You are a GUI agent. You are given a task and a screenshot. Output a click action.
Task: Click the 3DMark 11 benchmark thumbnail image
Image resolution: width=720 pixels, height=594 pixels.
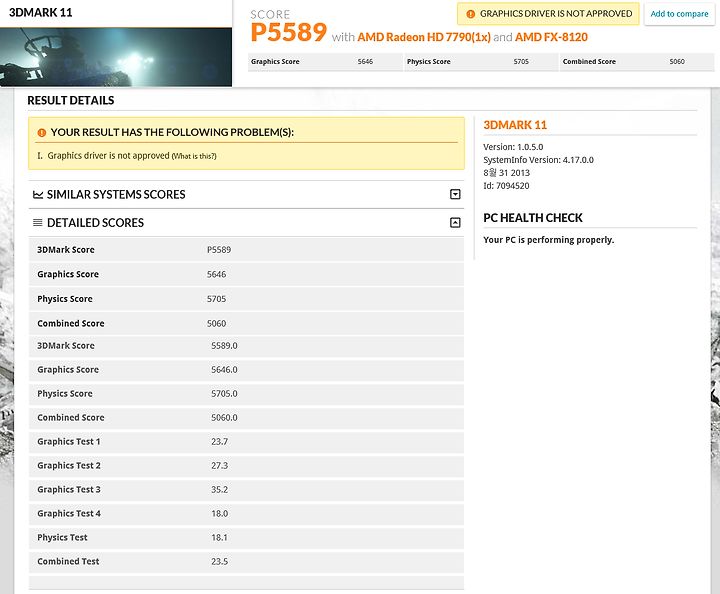point(116,57)
